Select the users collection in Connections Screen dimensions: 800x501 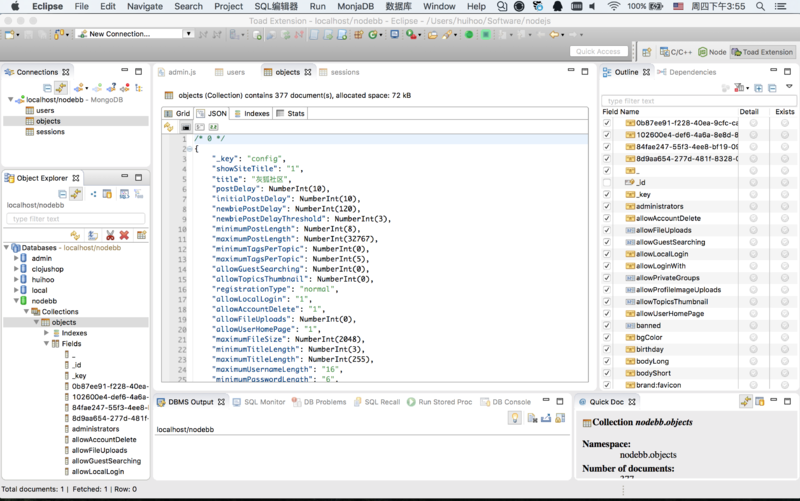45,110
